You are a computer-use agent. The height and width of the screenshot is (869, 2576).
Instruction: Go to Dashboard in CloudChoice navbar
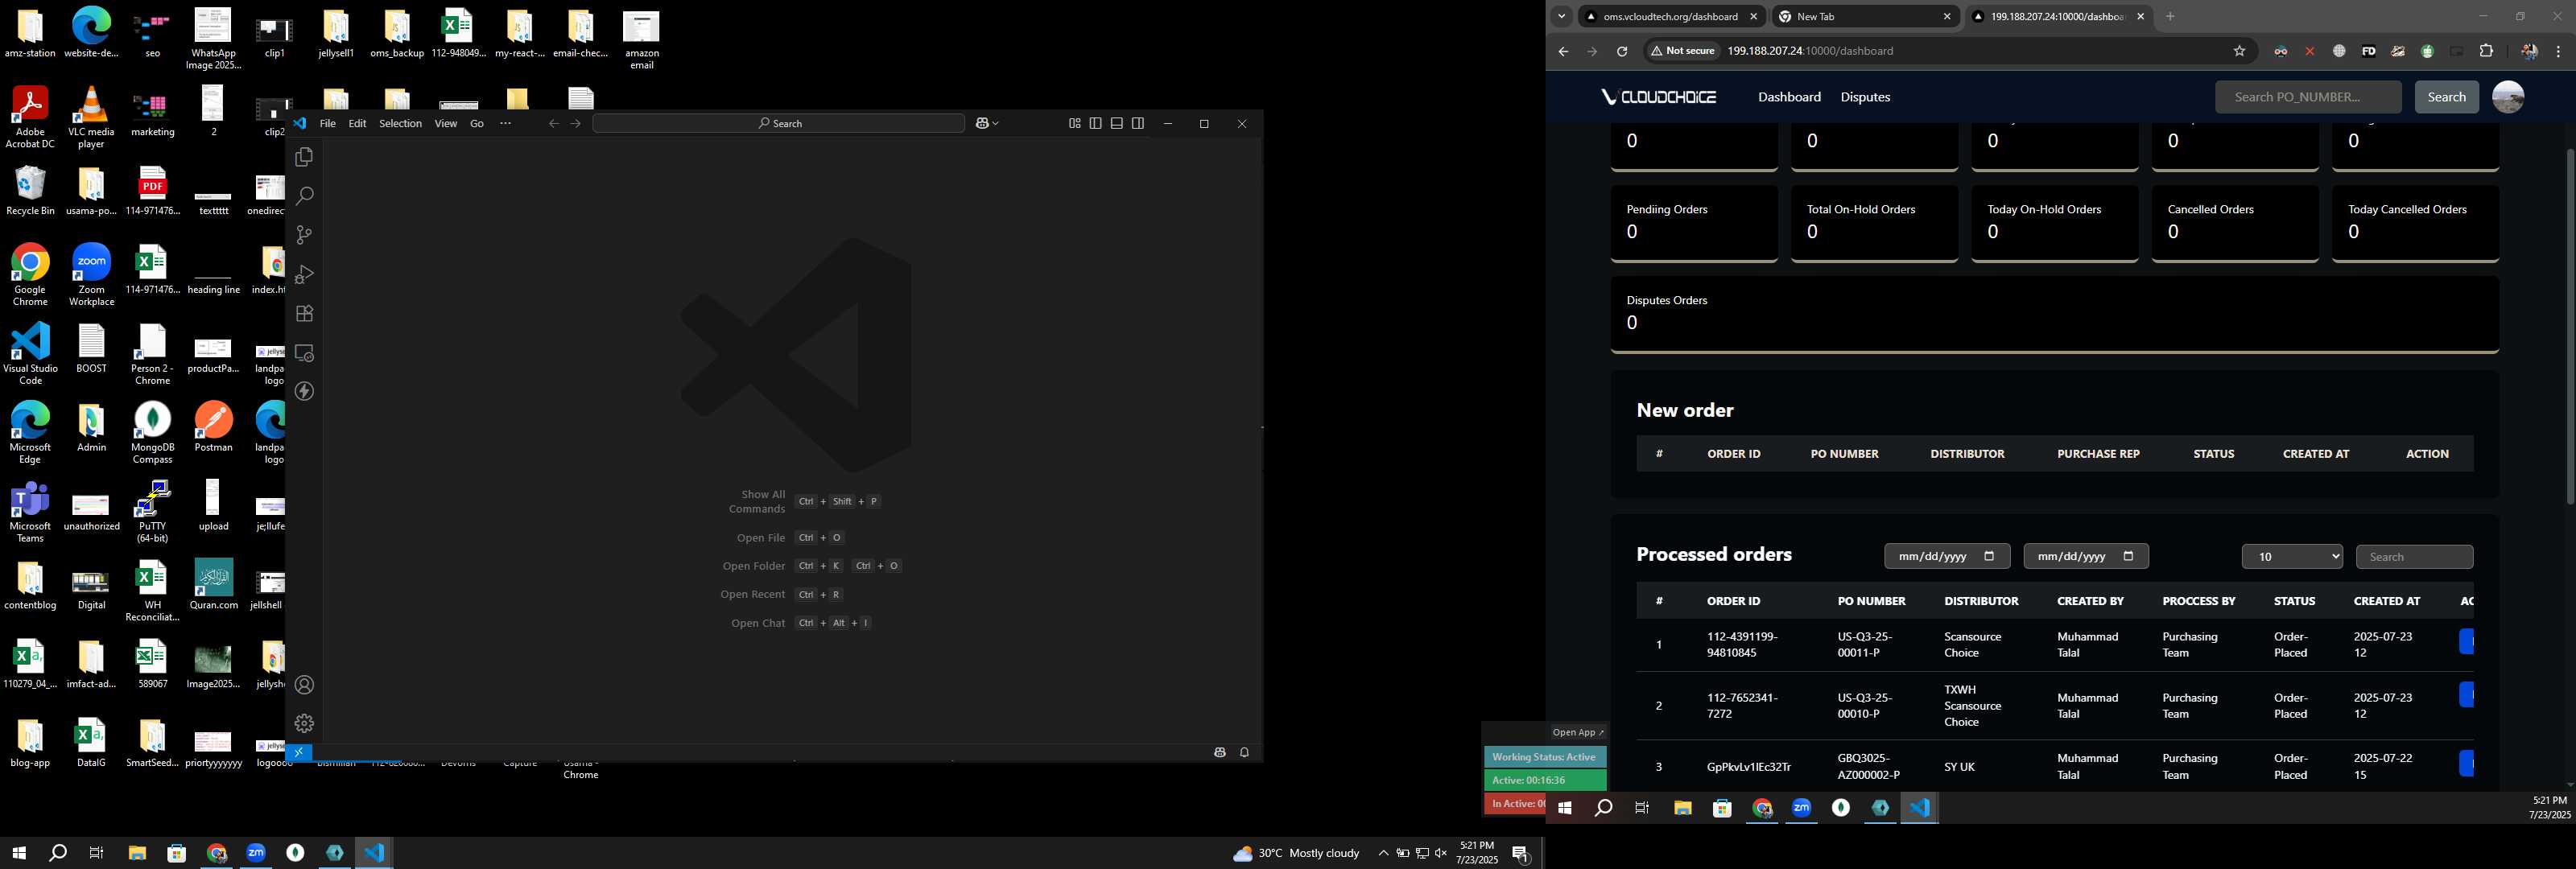1789,97
